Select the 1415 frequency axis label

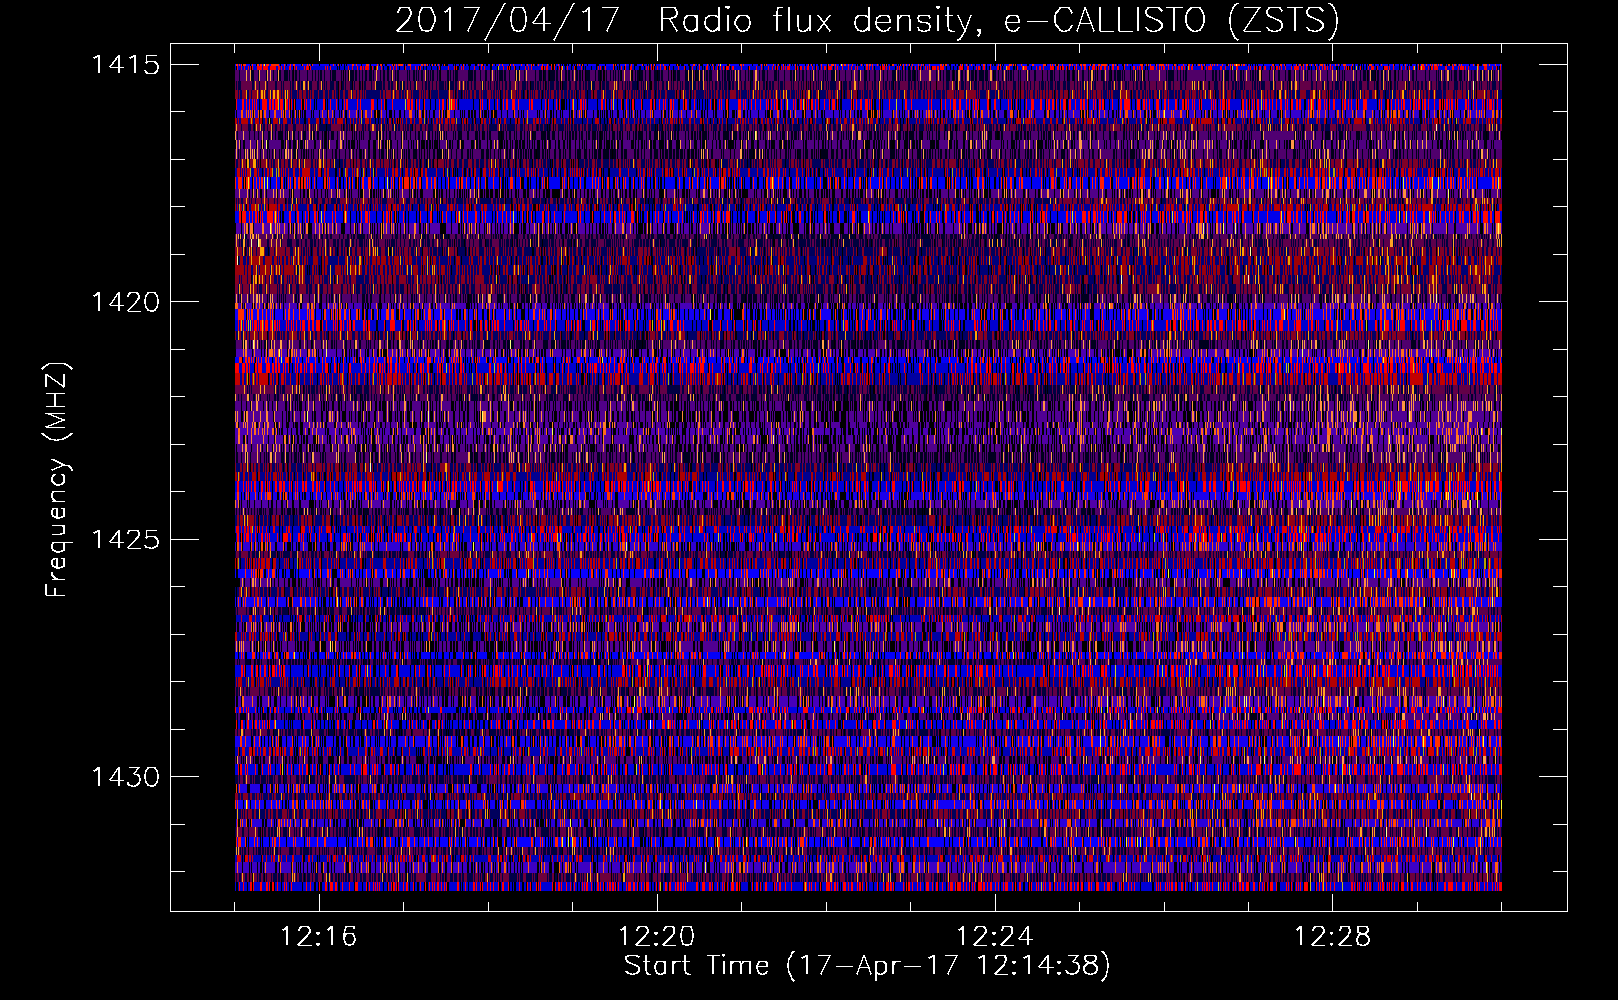click(125, 65)
